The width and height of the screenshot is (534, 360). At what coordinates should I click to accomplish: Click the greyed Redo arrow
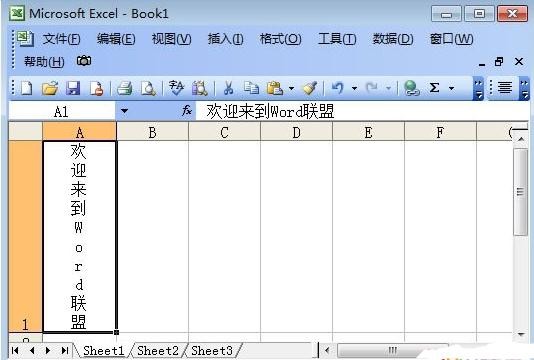point(372,88)
